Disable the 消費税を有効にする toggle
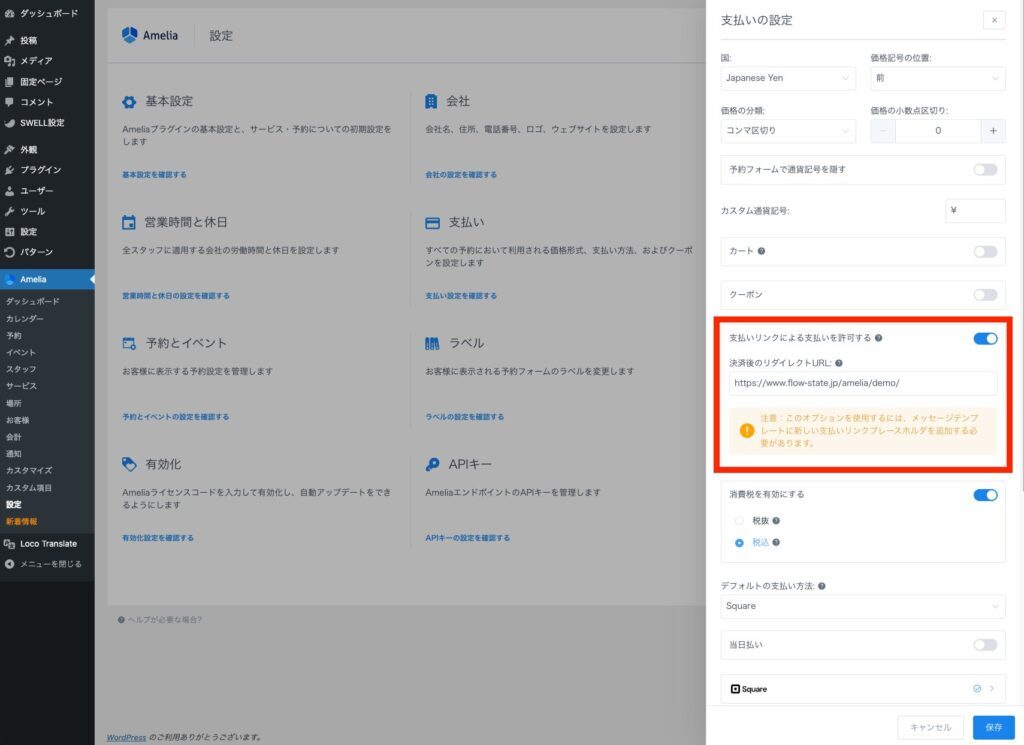The width and height of the screenshot is (1024, 745). pyautogui.click(x=985, y=494)
